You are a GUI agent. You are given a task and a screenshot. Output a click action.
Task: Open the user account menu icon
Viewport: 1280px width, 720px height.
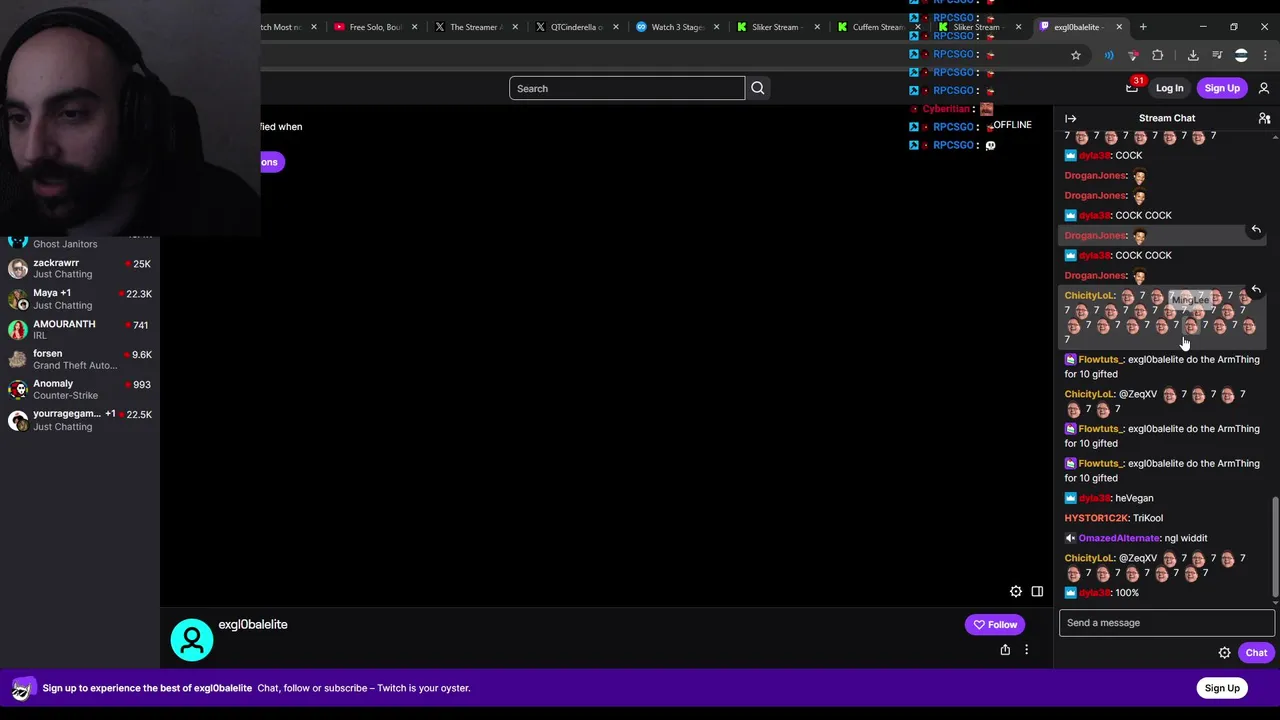[x=1264, y=88]
